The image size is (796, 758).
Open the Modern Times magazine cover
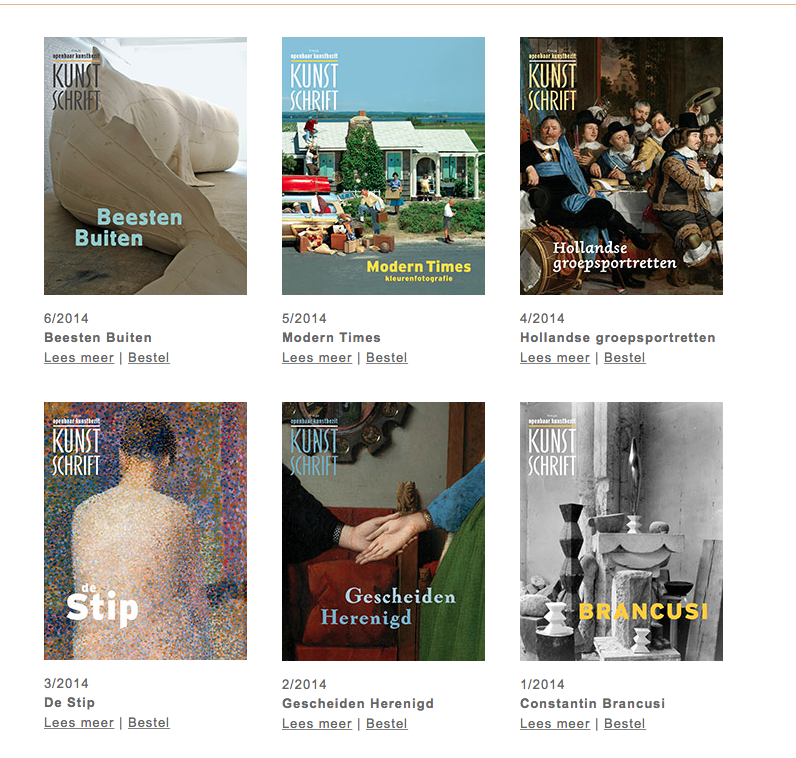383,166
